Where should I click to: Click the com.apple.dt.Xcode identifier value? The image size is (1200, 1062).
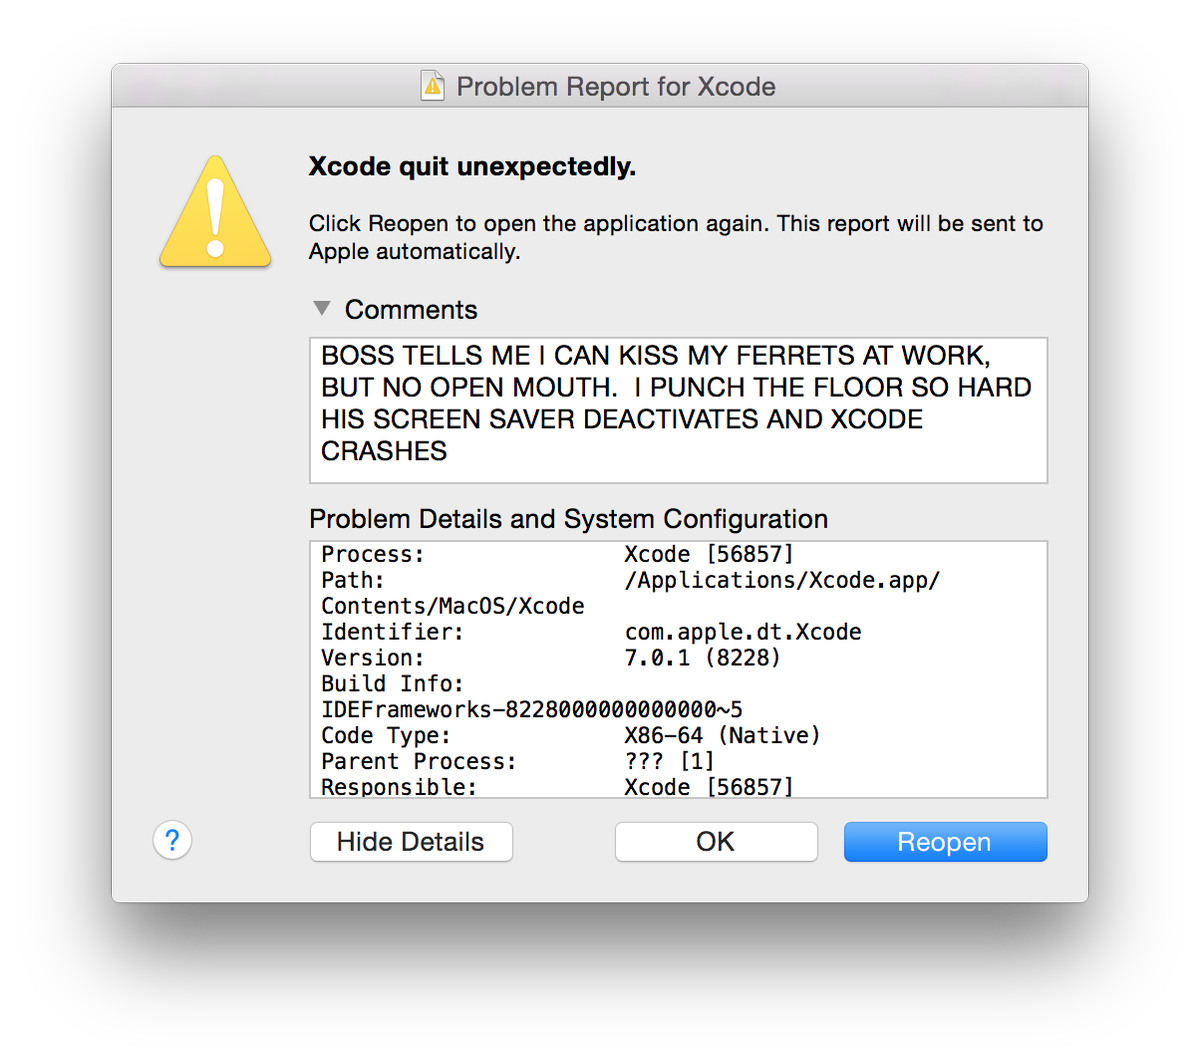(x=742, y=632)
